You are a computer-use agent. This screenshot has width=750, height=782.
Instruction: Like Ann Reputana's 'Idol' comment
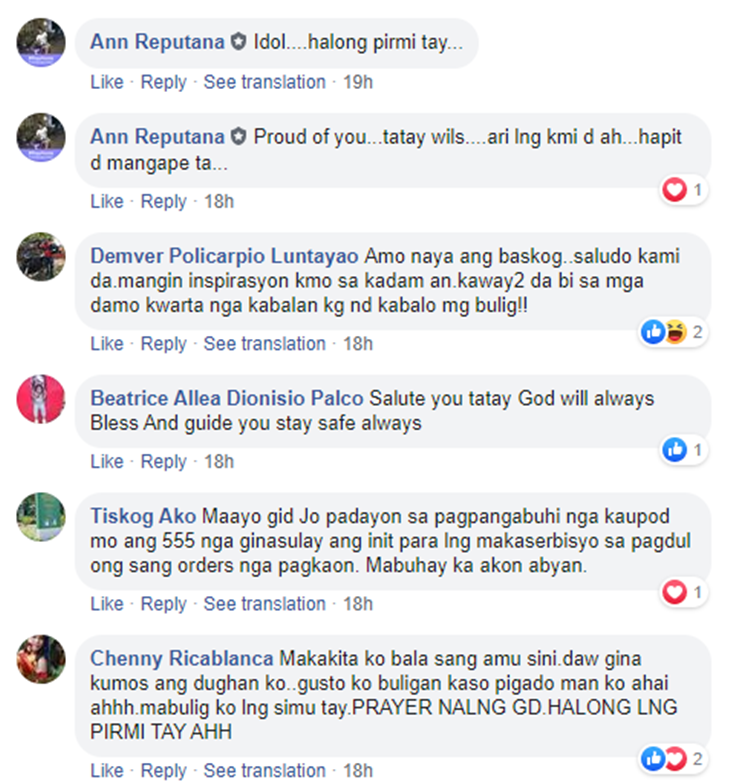pyautogui.click(x=107, y=82)
